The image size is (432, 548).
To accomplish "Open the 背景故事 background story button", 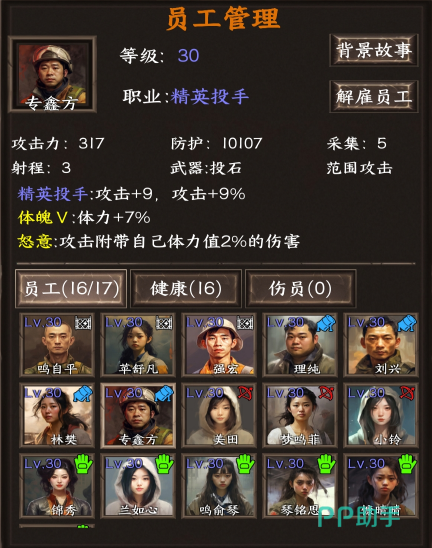I will [374, 50].
